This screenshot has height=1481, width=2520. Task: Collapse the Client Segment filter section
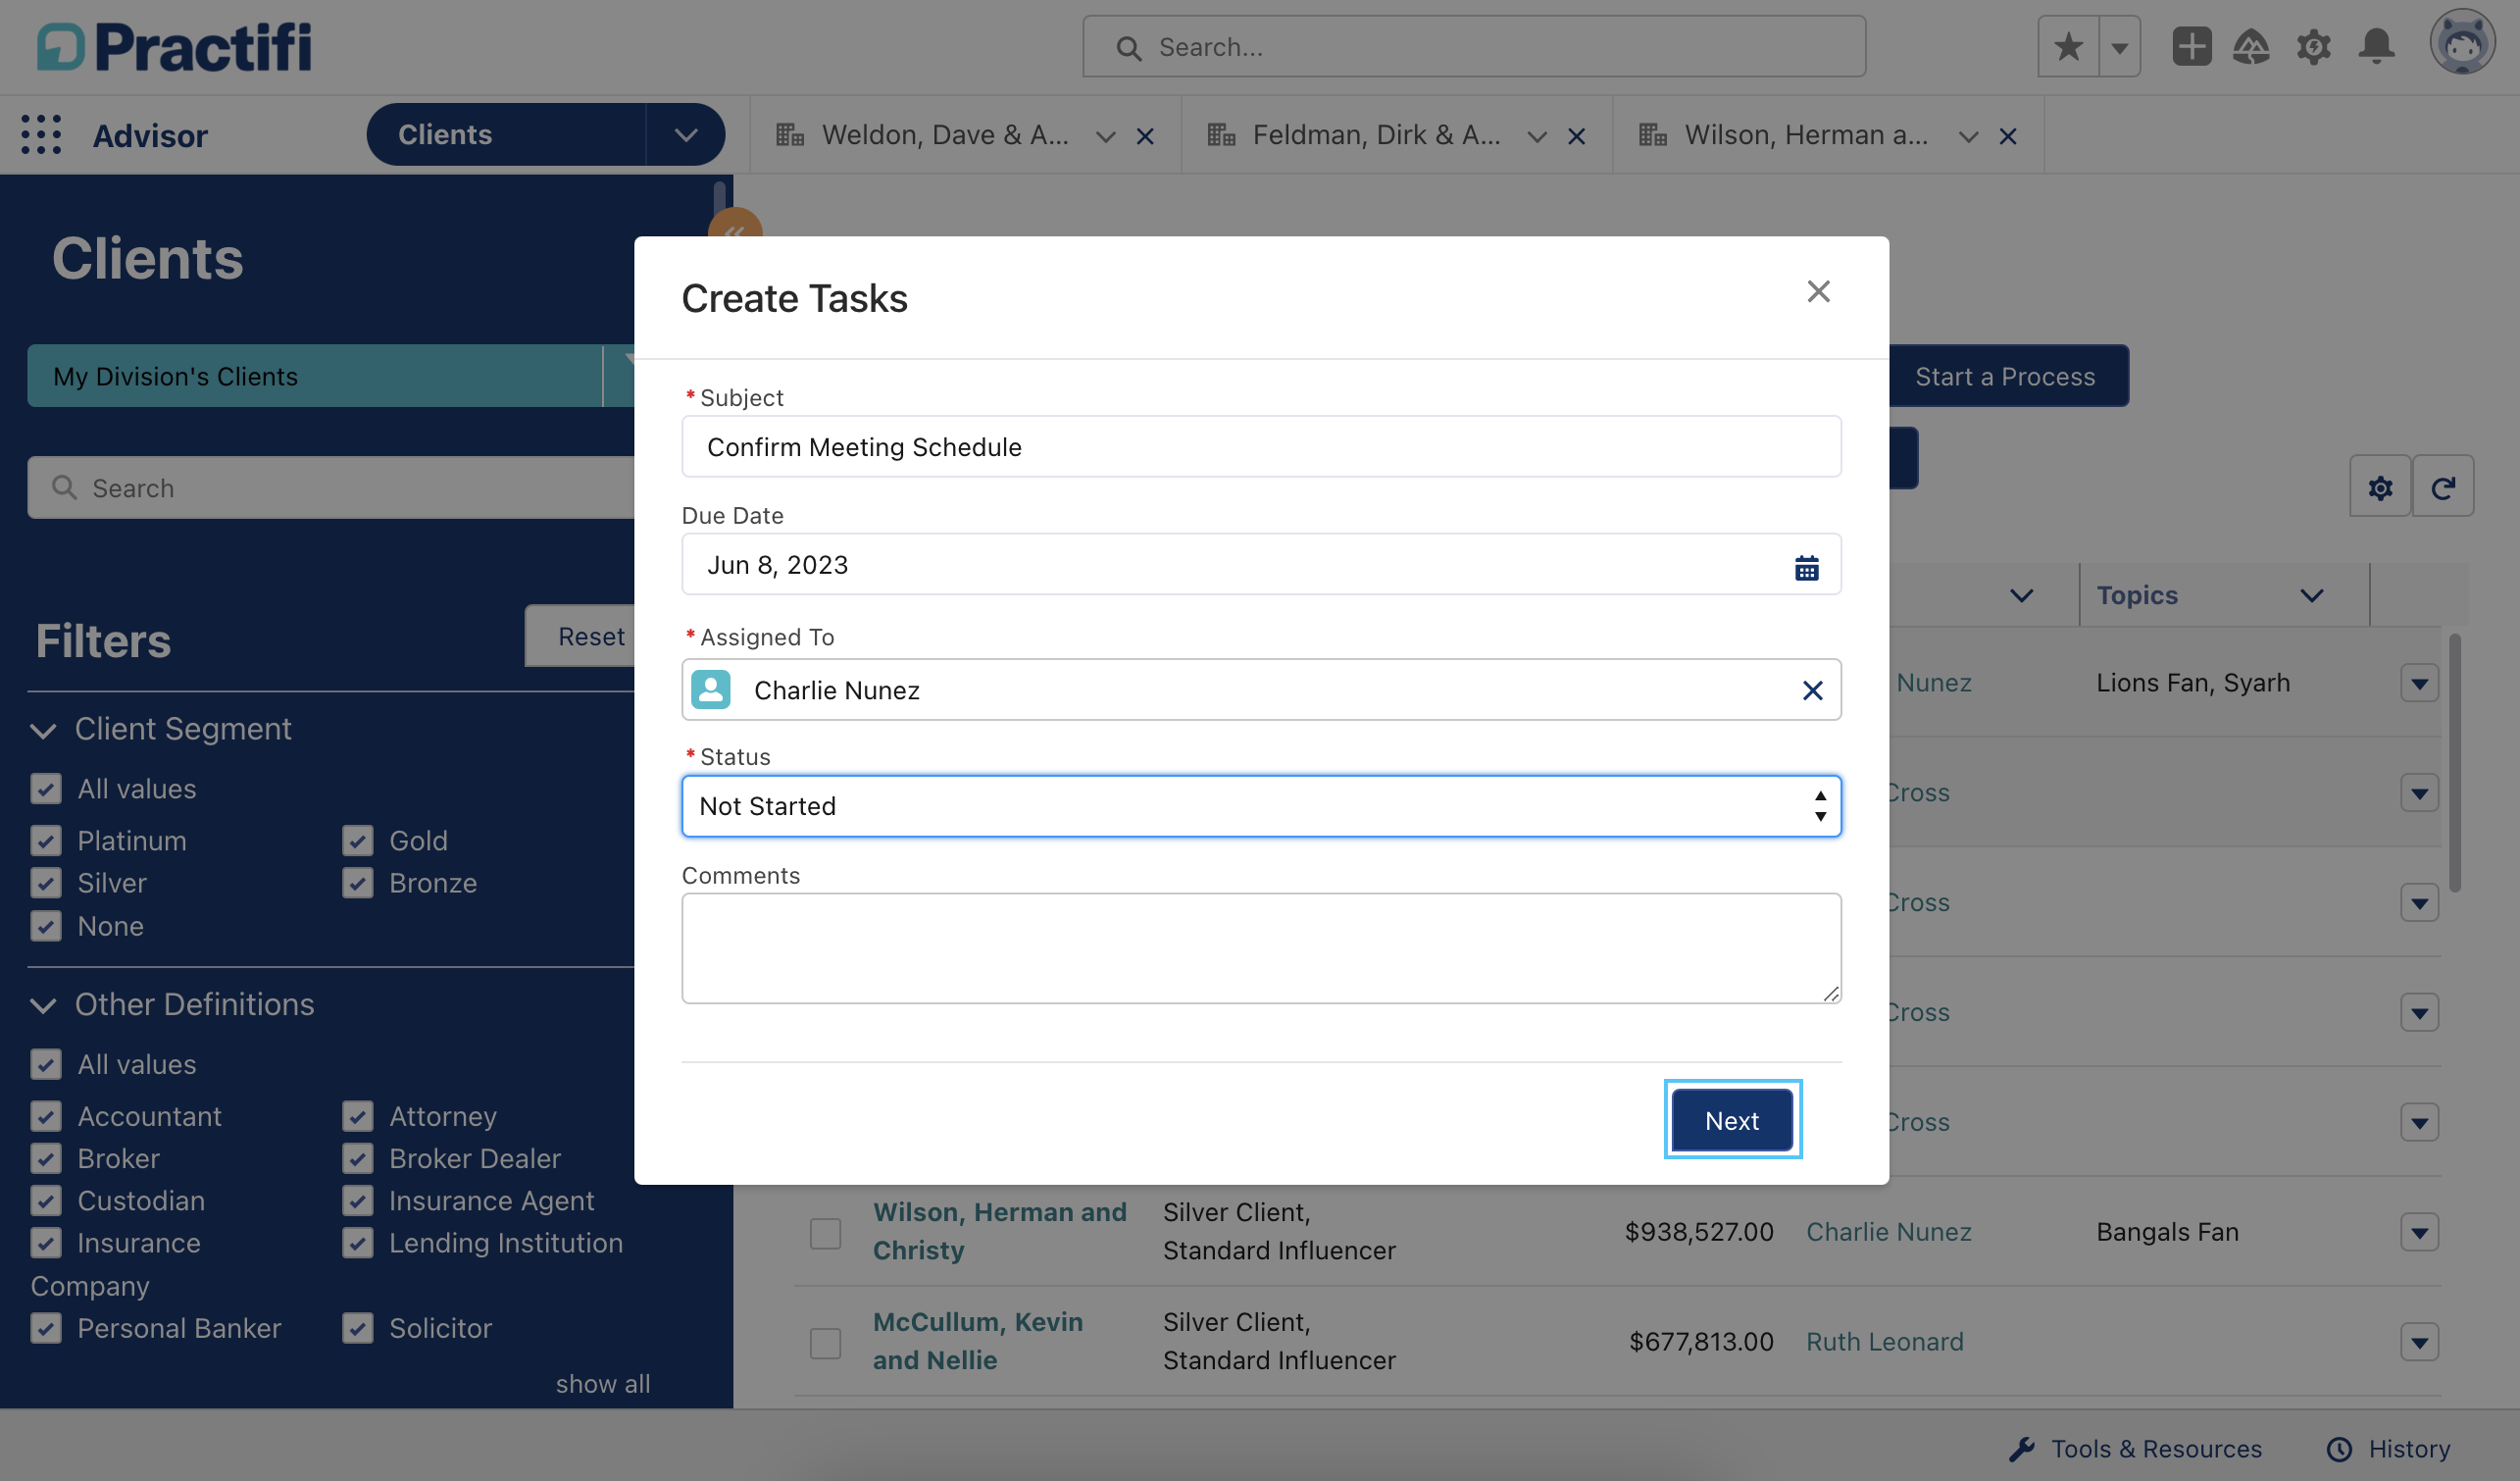tap(43, 730)
